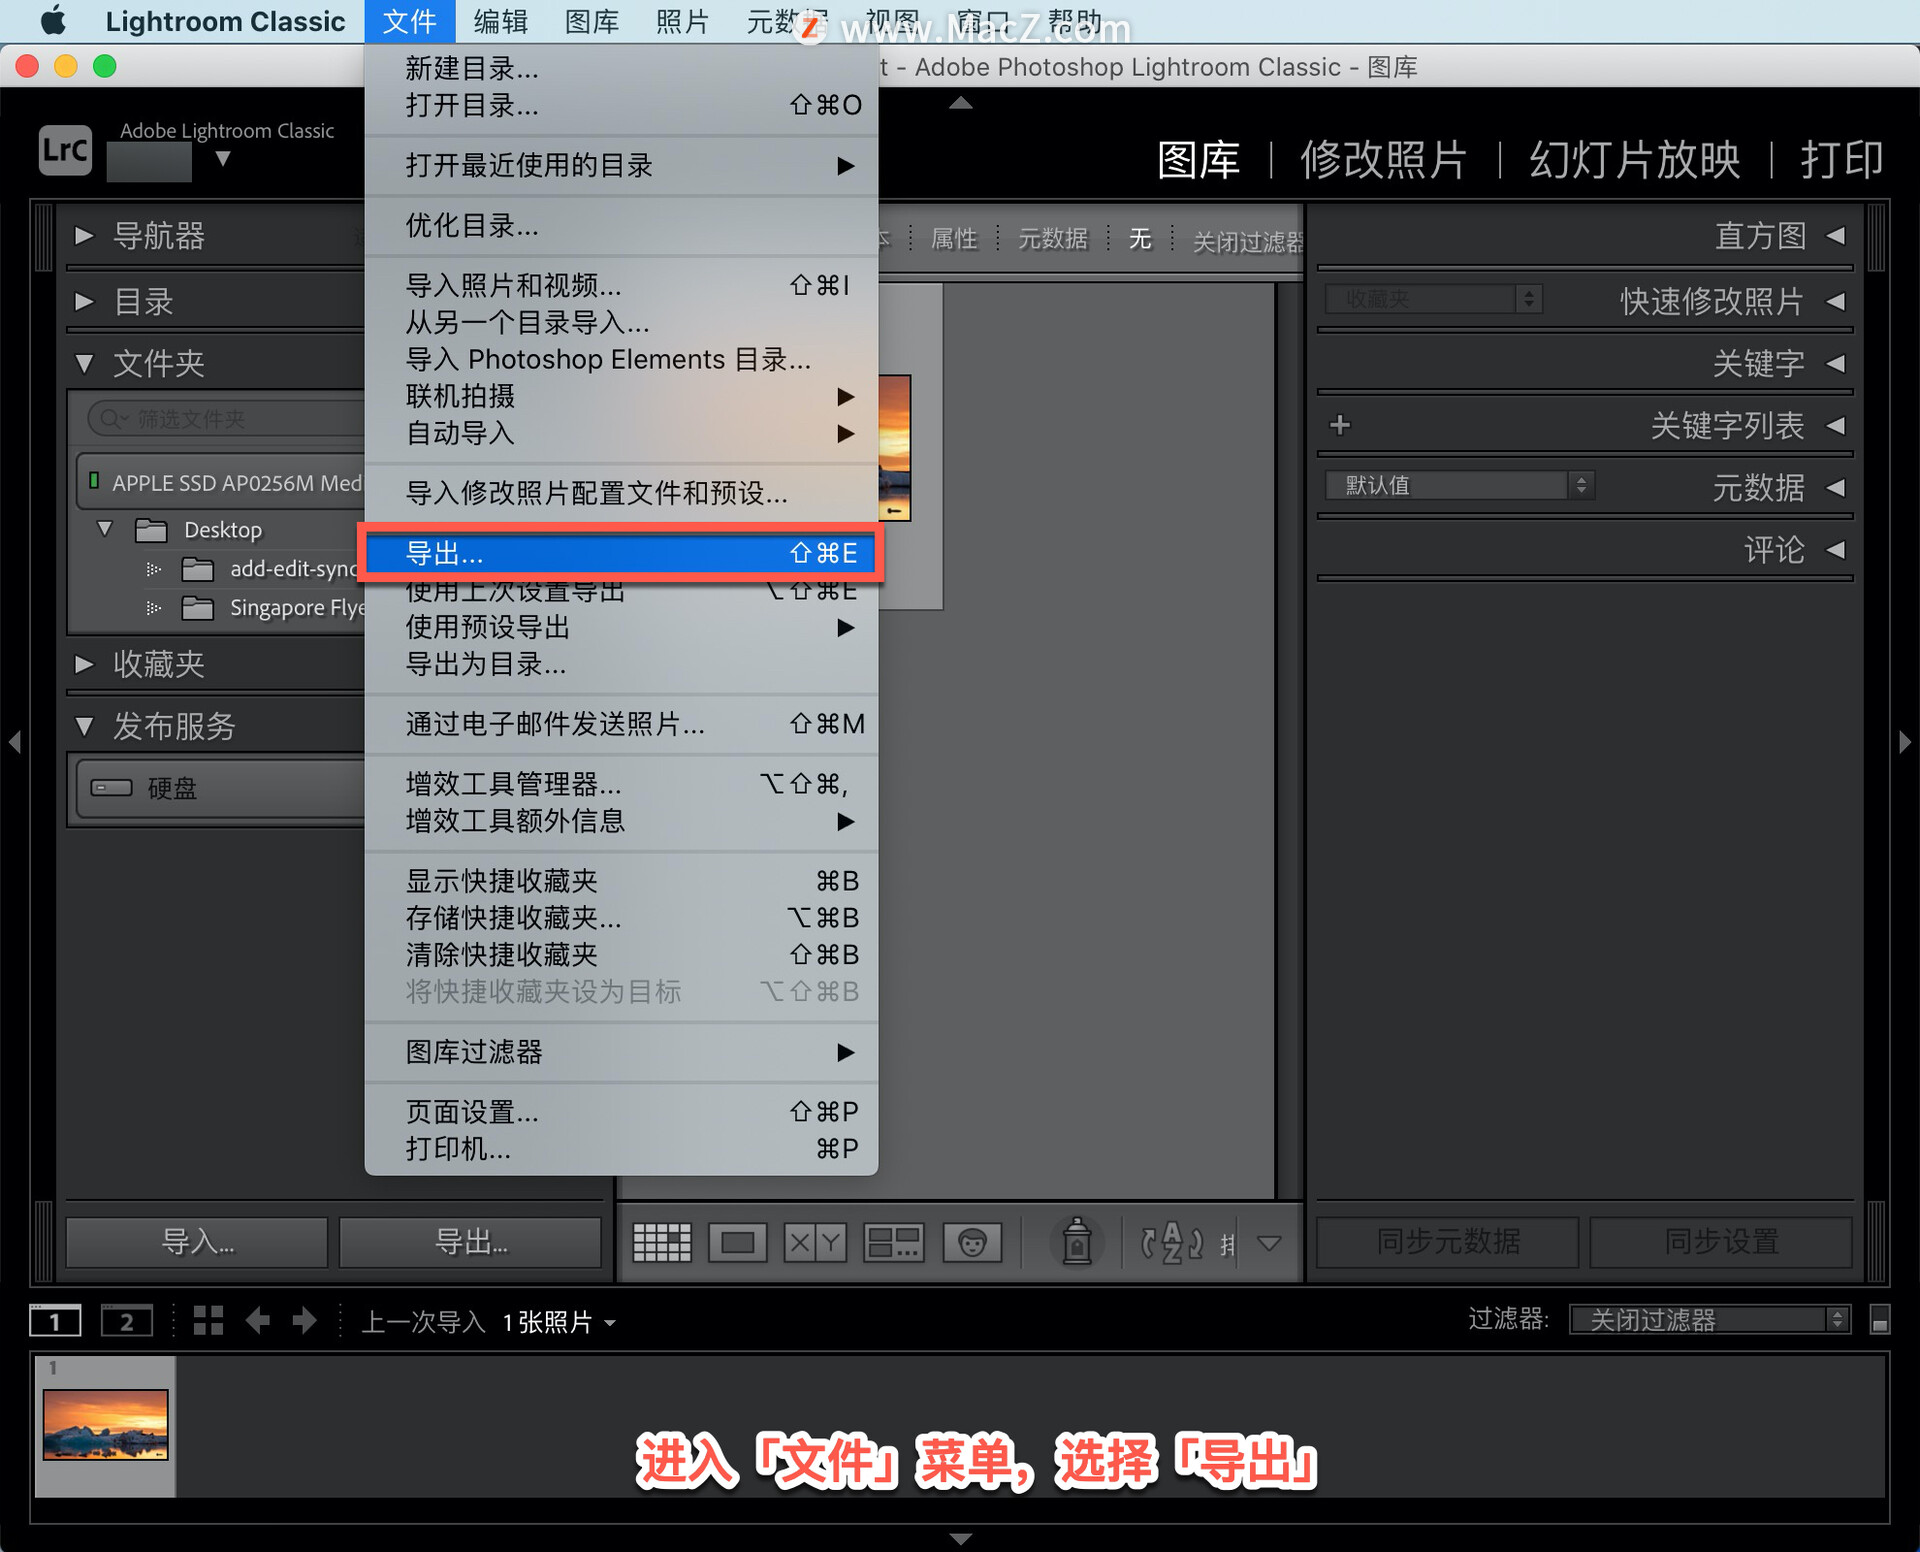Open 打开最近使用的目录 submenu
The width and height of the screenshot is (1920, 1552).
pyautogui.click(x=621, y=165)
